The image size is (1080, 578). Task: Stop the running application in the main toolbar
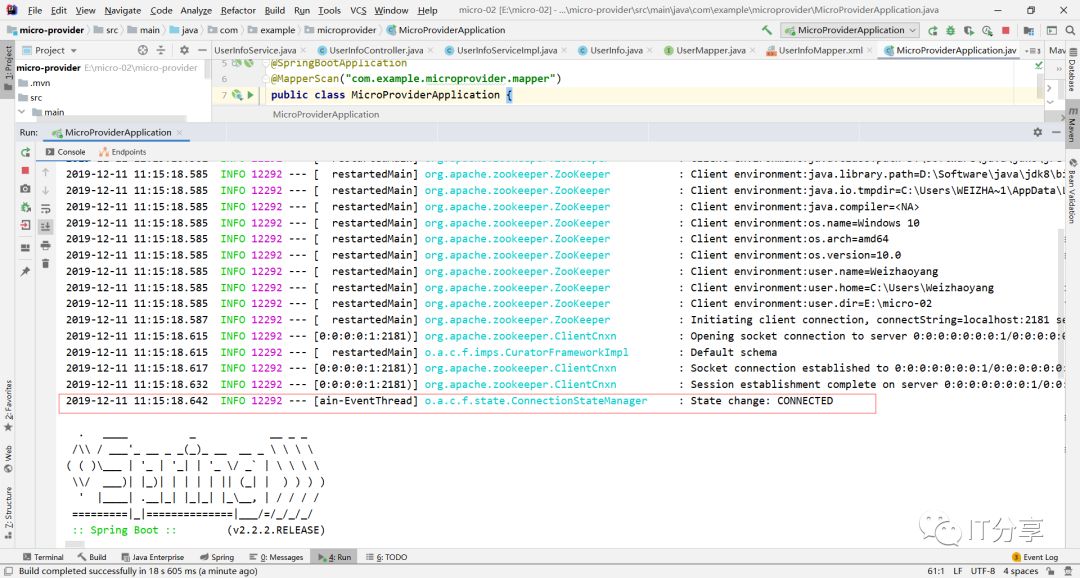[x=1006, y=30]
